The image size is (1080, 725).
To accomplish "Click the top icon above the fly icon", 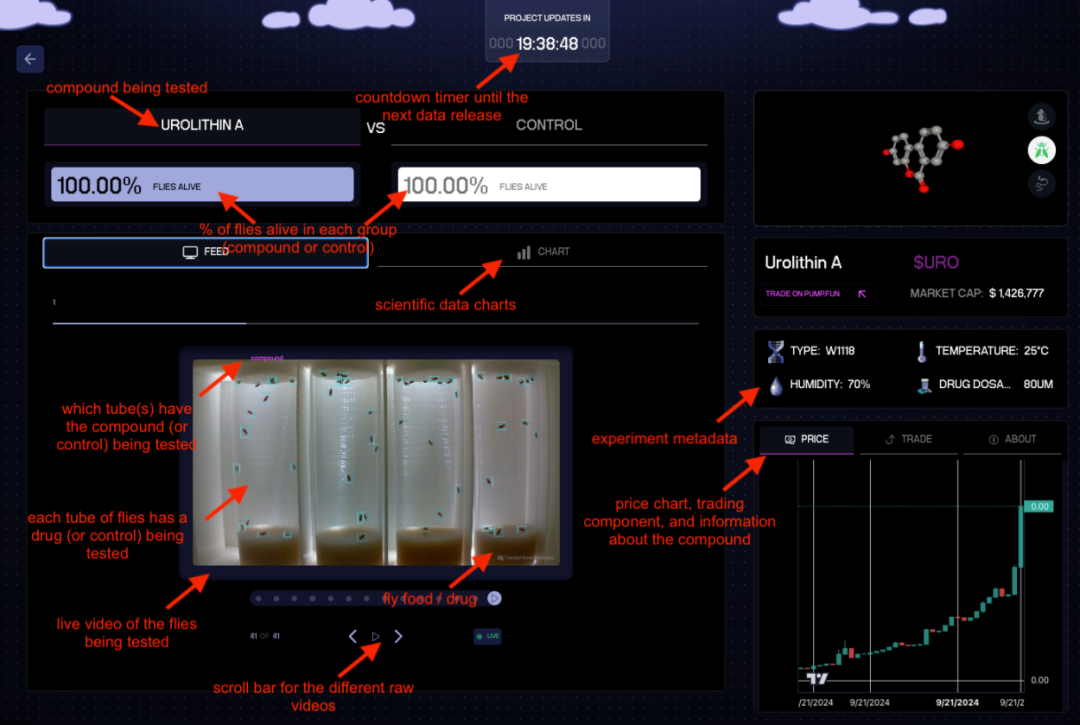I will pyautogui.click(x=1042, y=116).
